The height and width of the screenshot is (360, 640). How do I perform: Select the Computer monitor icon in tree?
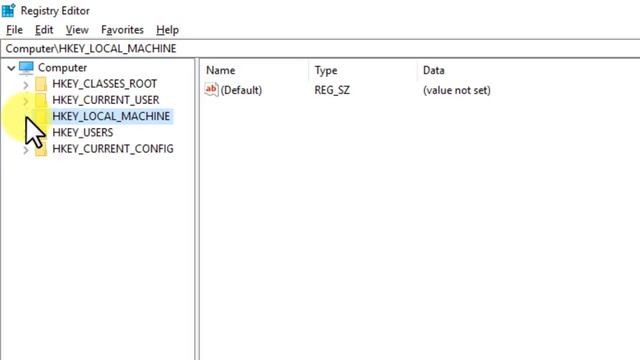26,68
